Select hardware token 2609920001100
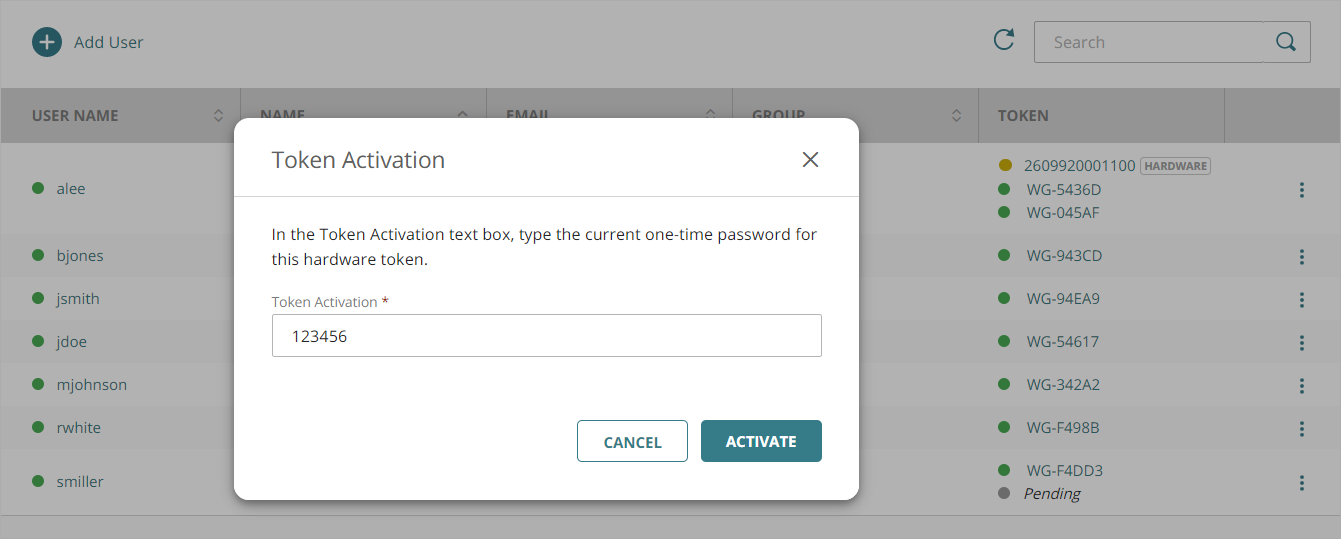Image resolution: width=1341 pixels, height=539 pixels. tap(1079, 166)
